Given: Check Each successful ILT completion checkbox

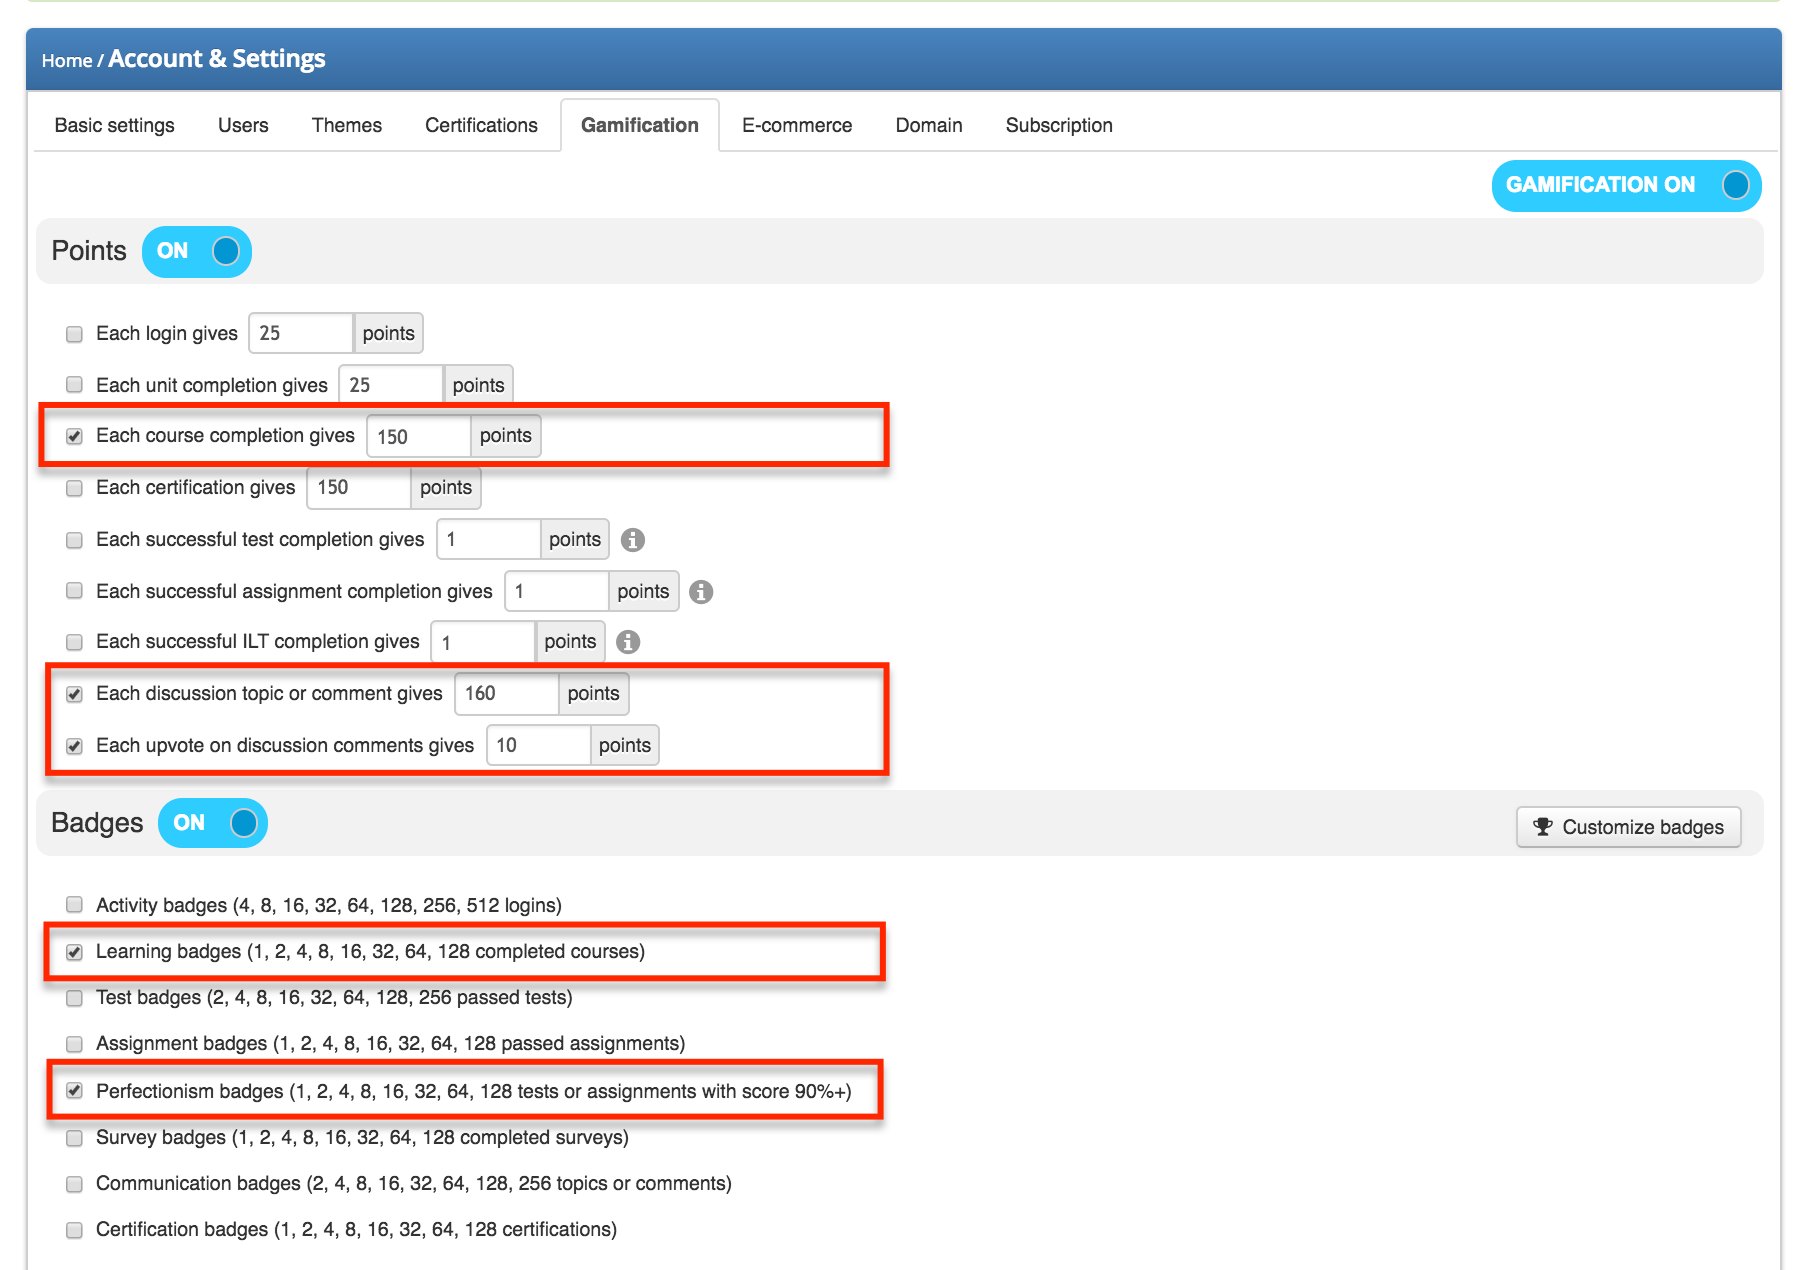Looking at the screenshot, I should tap(74, 642).
